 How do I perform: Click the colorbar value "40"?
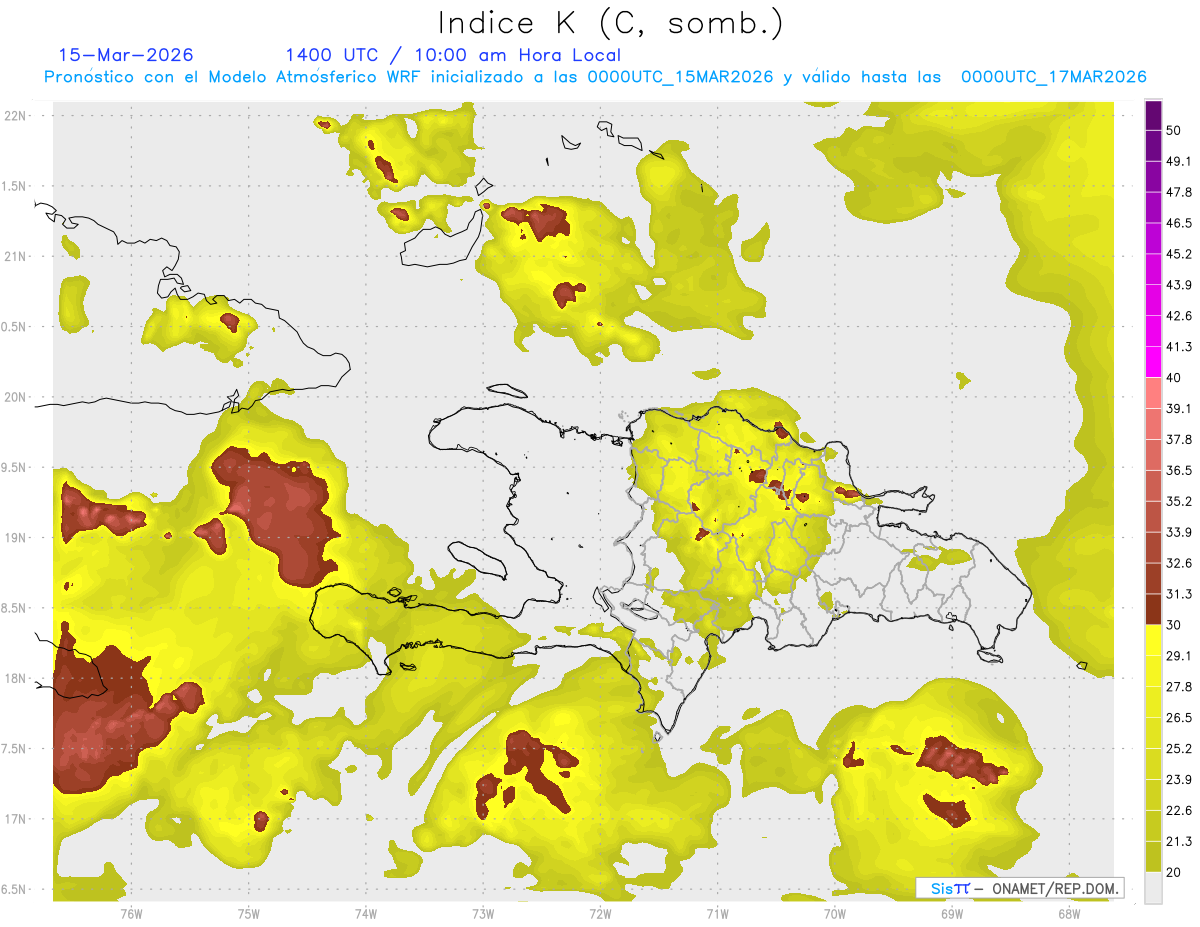(x=1174, y=378)
